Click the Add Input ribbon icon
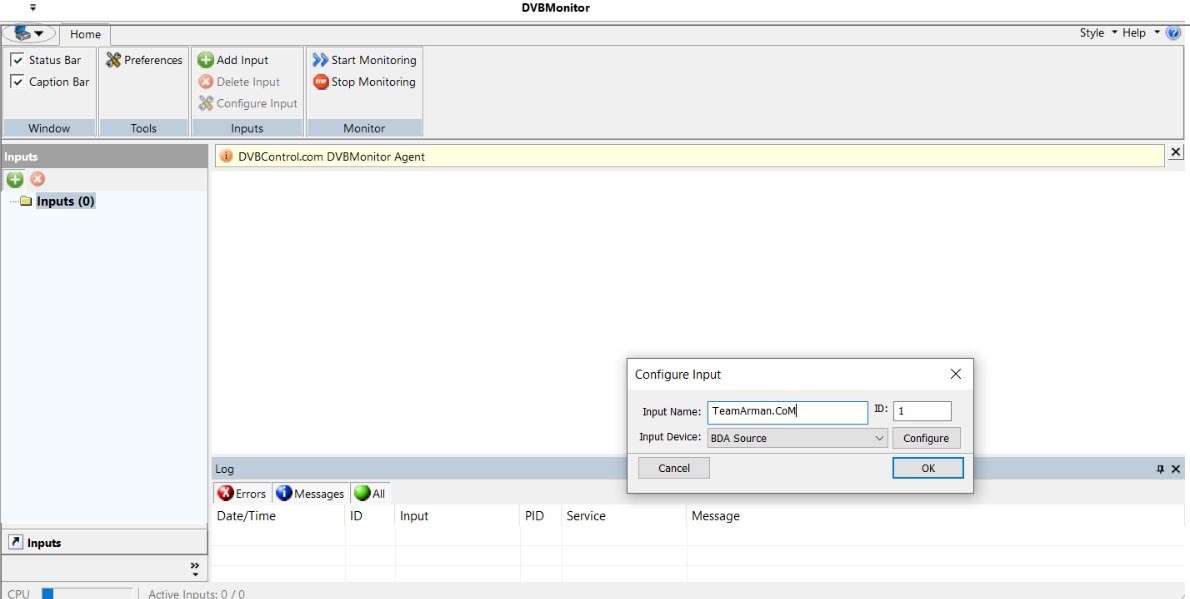The height and width of the screenshot is (599, 1190). coord(206,60)
